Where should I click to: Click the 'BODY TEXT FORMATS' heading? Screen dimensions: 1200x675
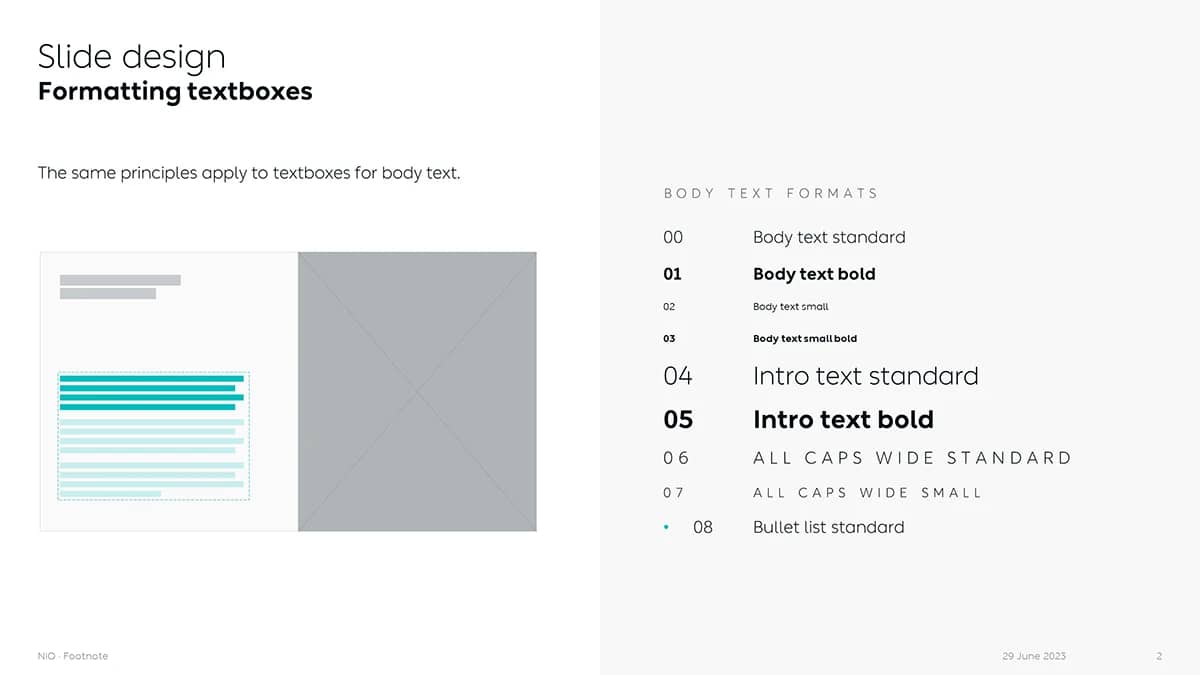(771, 193)
